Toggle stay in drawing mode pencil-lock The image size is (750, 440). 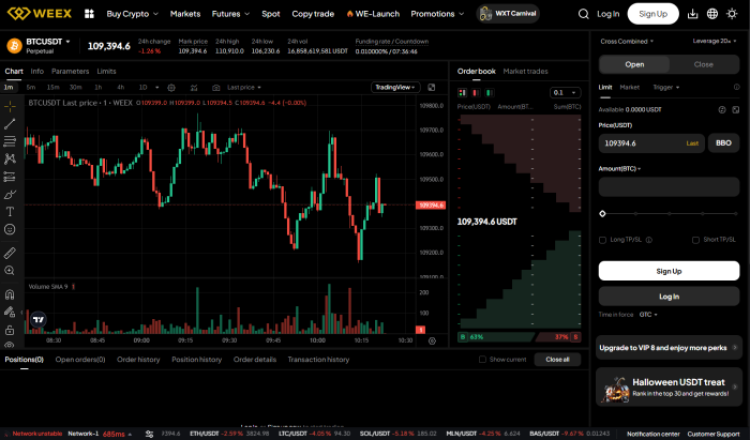pyautogui.click(x=10, y=312)
